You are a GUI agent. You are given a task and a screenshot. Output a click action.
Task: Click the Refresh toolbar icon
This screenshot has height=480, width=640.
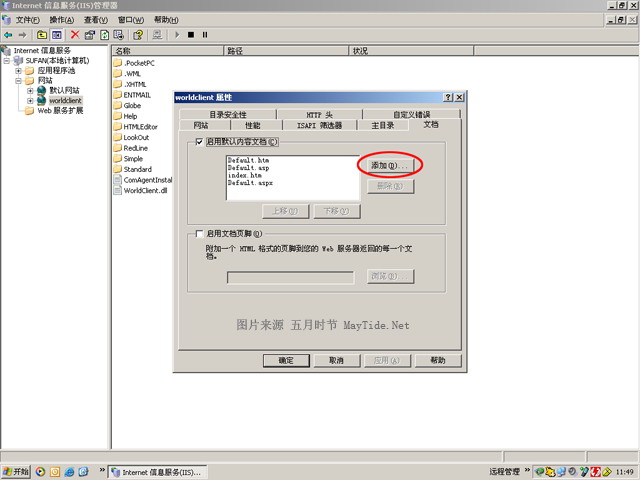[105, 35]
